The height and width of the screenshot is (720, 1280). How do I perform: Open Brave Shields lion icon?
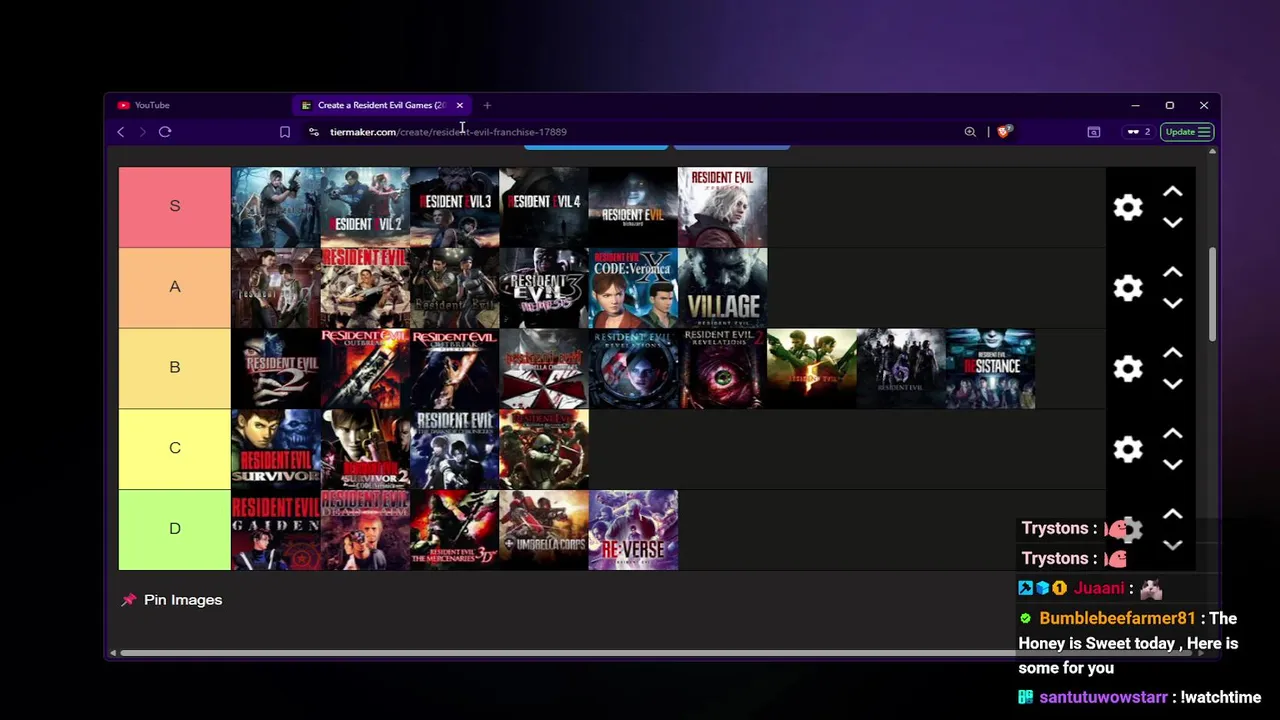pos(1004,132)
